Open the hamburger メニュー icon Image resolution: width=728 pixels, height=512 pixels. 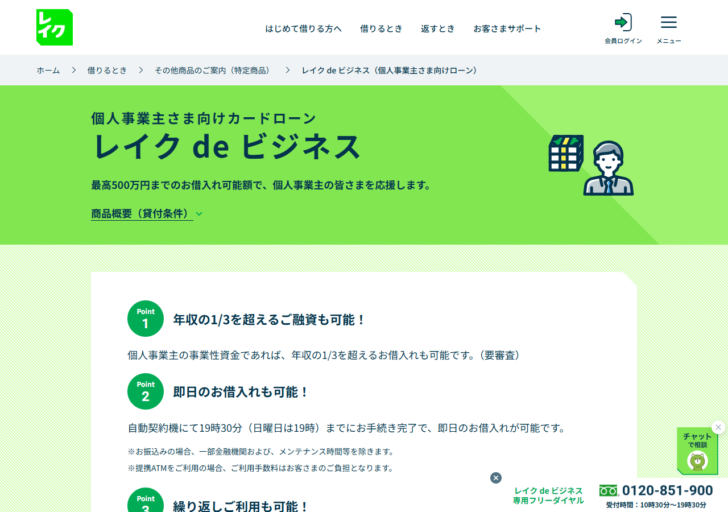tap(669, 29)
